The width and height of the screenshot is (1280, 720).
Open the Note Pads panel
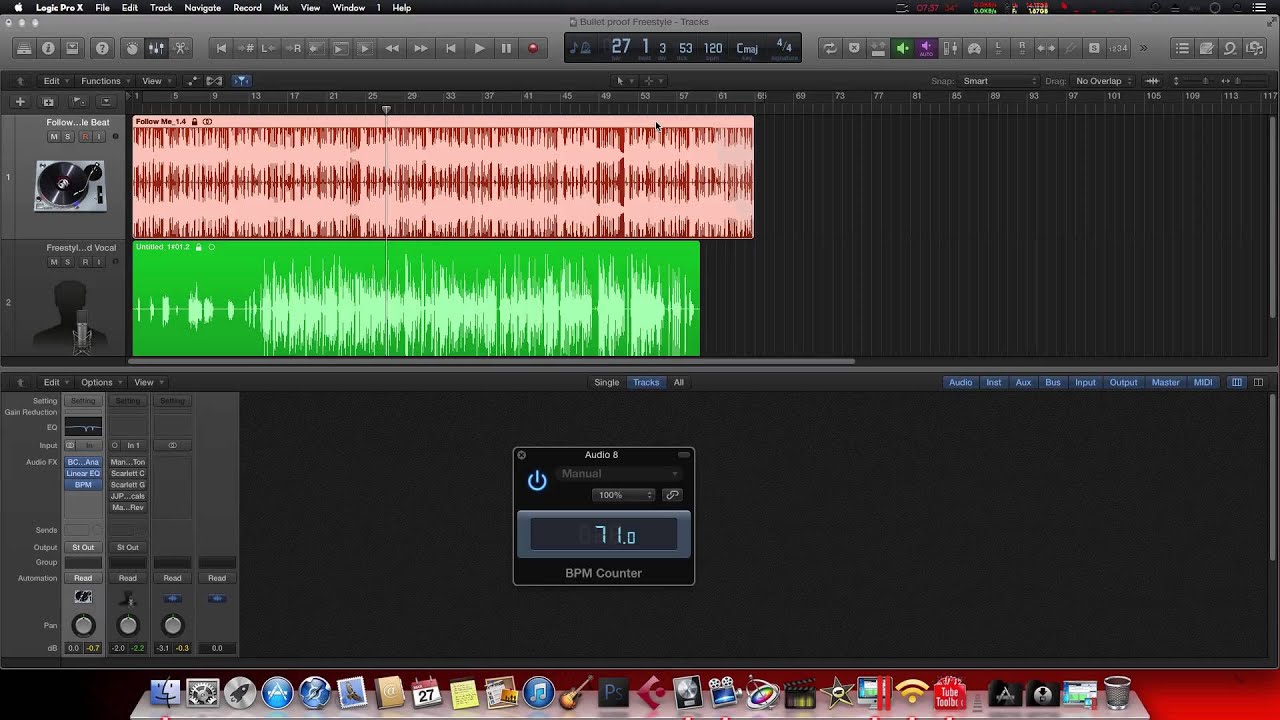click(1206, 48)
